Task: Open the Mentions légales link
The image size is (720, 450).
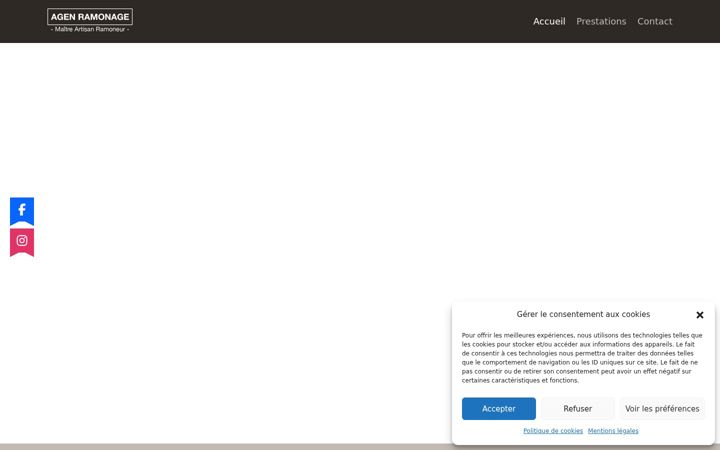Action: (613, 431)
